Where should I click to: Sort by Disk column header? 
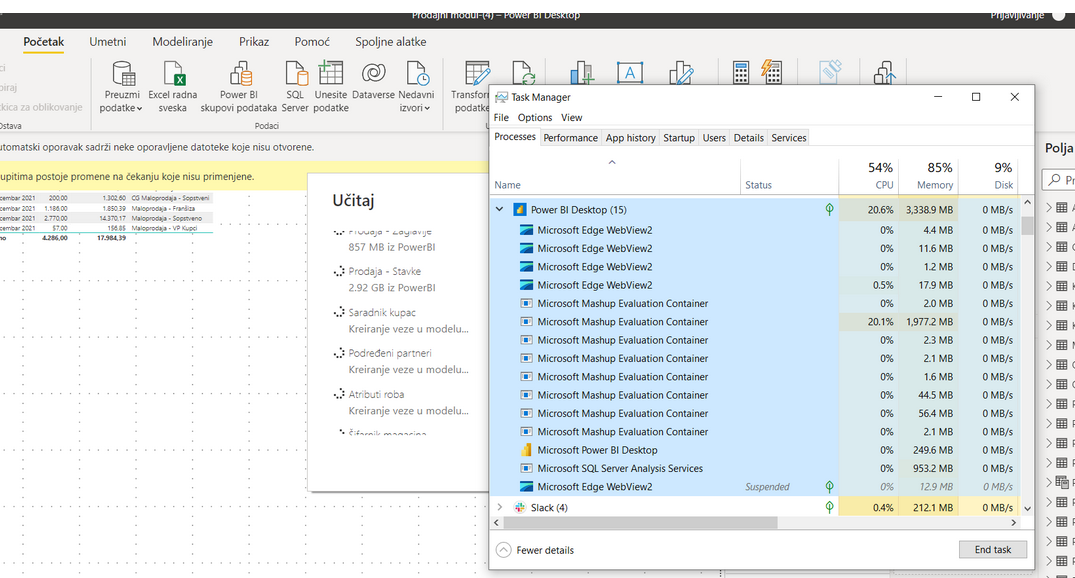(988, 176)
